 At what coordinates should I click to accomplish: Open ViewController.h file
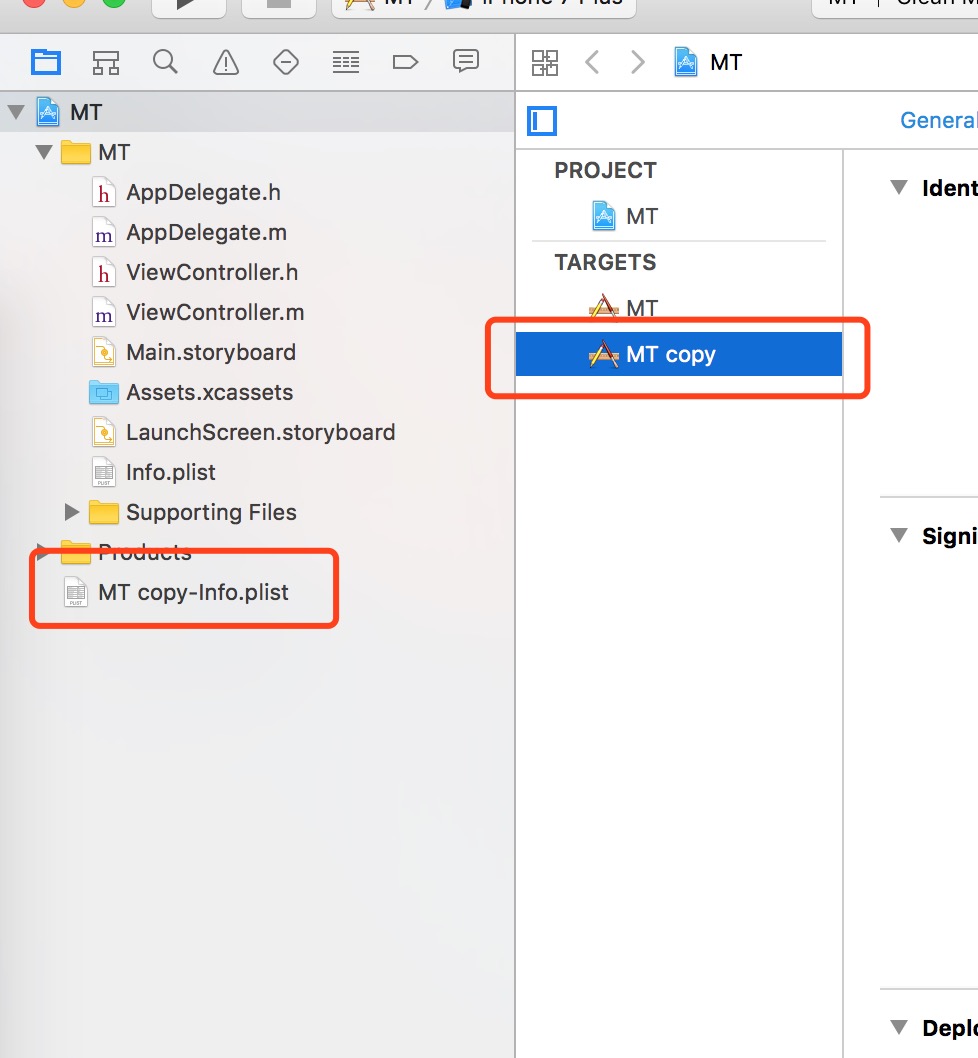(212, 272)
